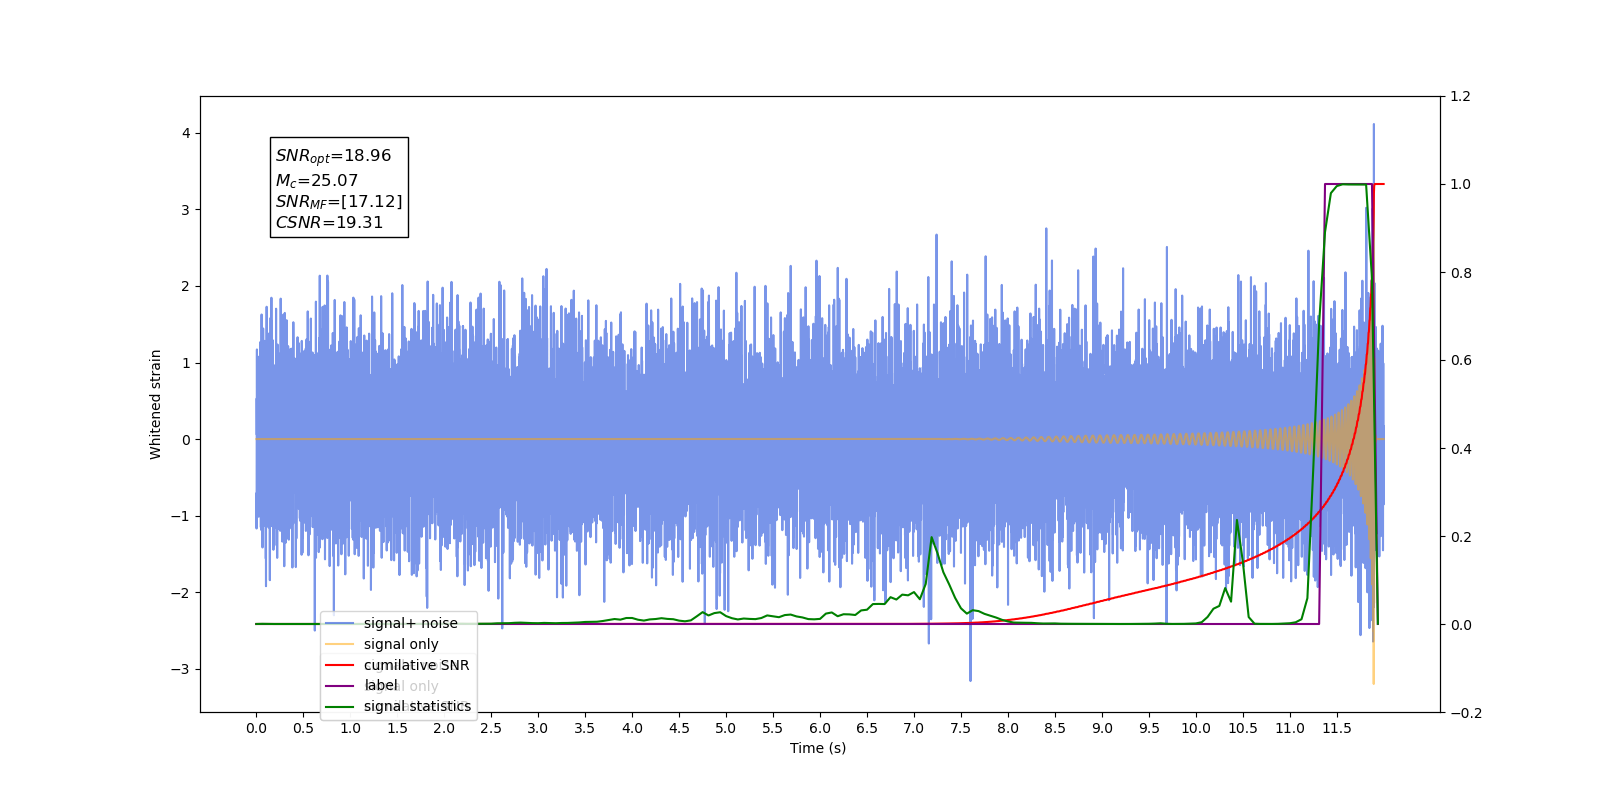The image size is (1600, 800).
Task: Click the right y-axis tick label 1.2
Action: pyautogui.click(x=1460, y=96)
